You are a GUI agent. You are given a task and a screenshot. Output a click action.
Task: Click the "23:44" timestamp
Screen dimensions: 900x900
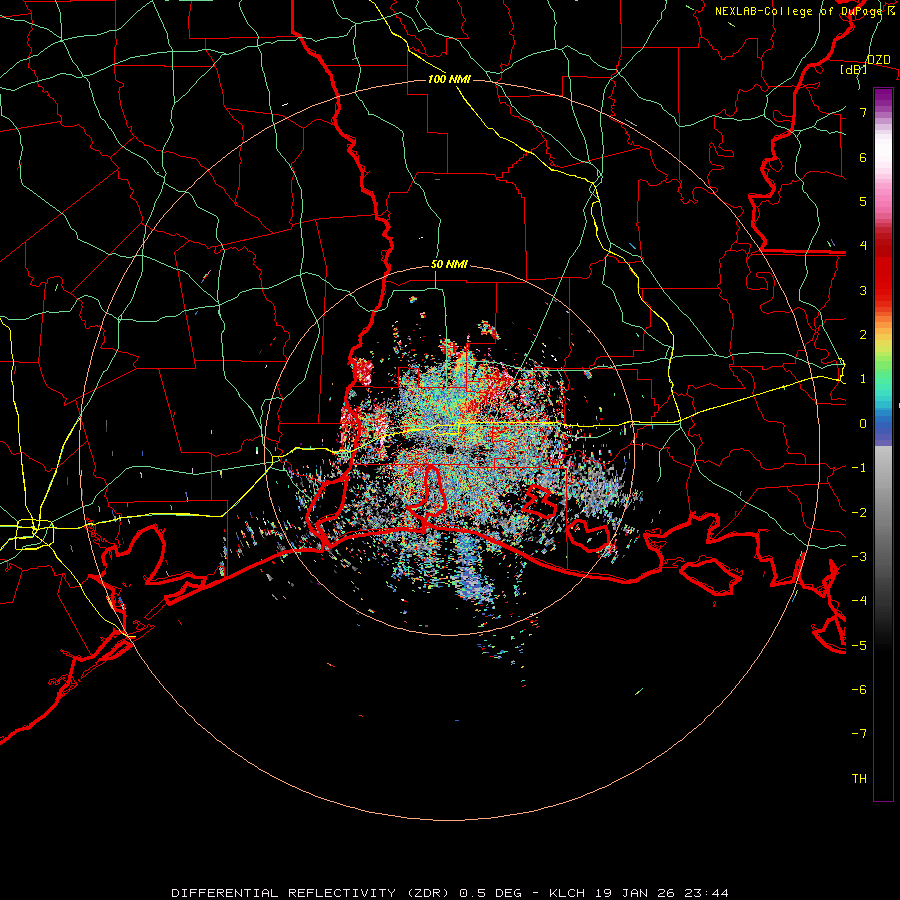point(706,893)
